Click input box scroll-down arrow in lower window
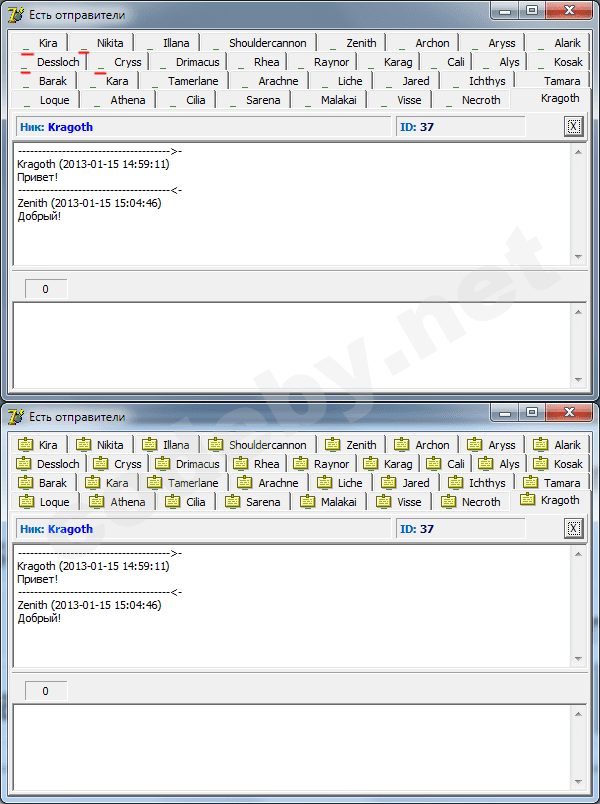The image size is (600, 804). coord(578,782)
